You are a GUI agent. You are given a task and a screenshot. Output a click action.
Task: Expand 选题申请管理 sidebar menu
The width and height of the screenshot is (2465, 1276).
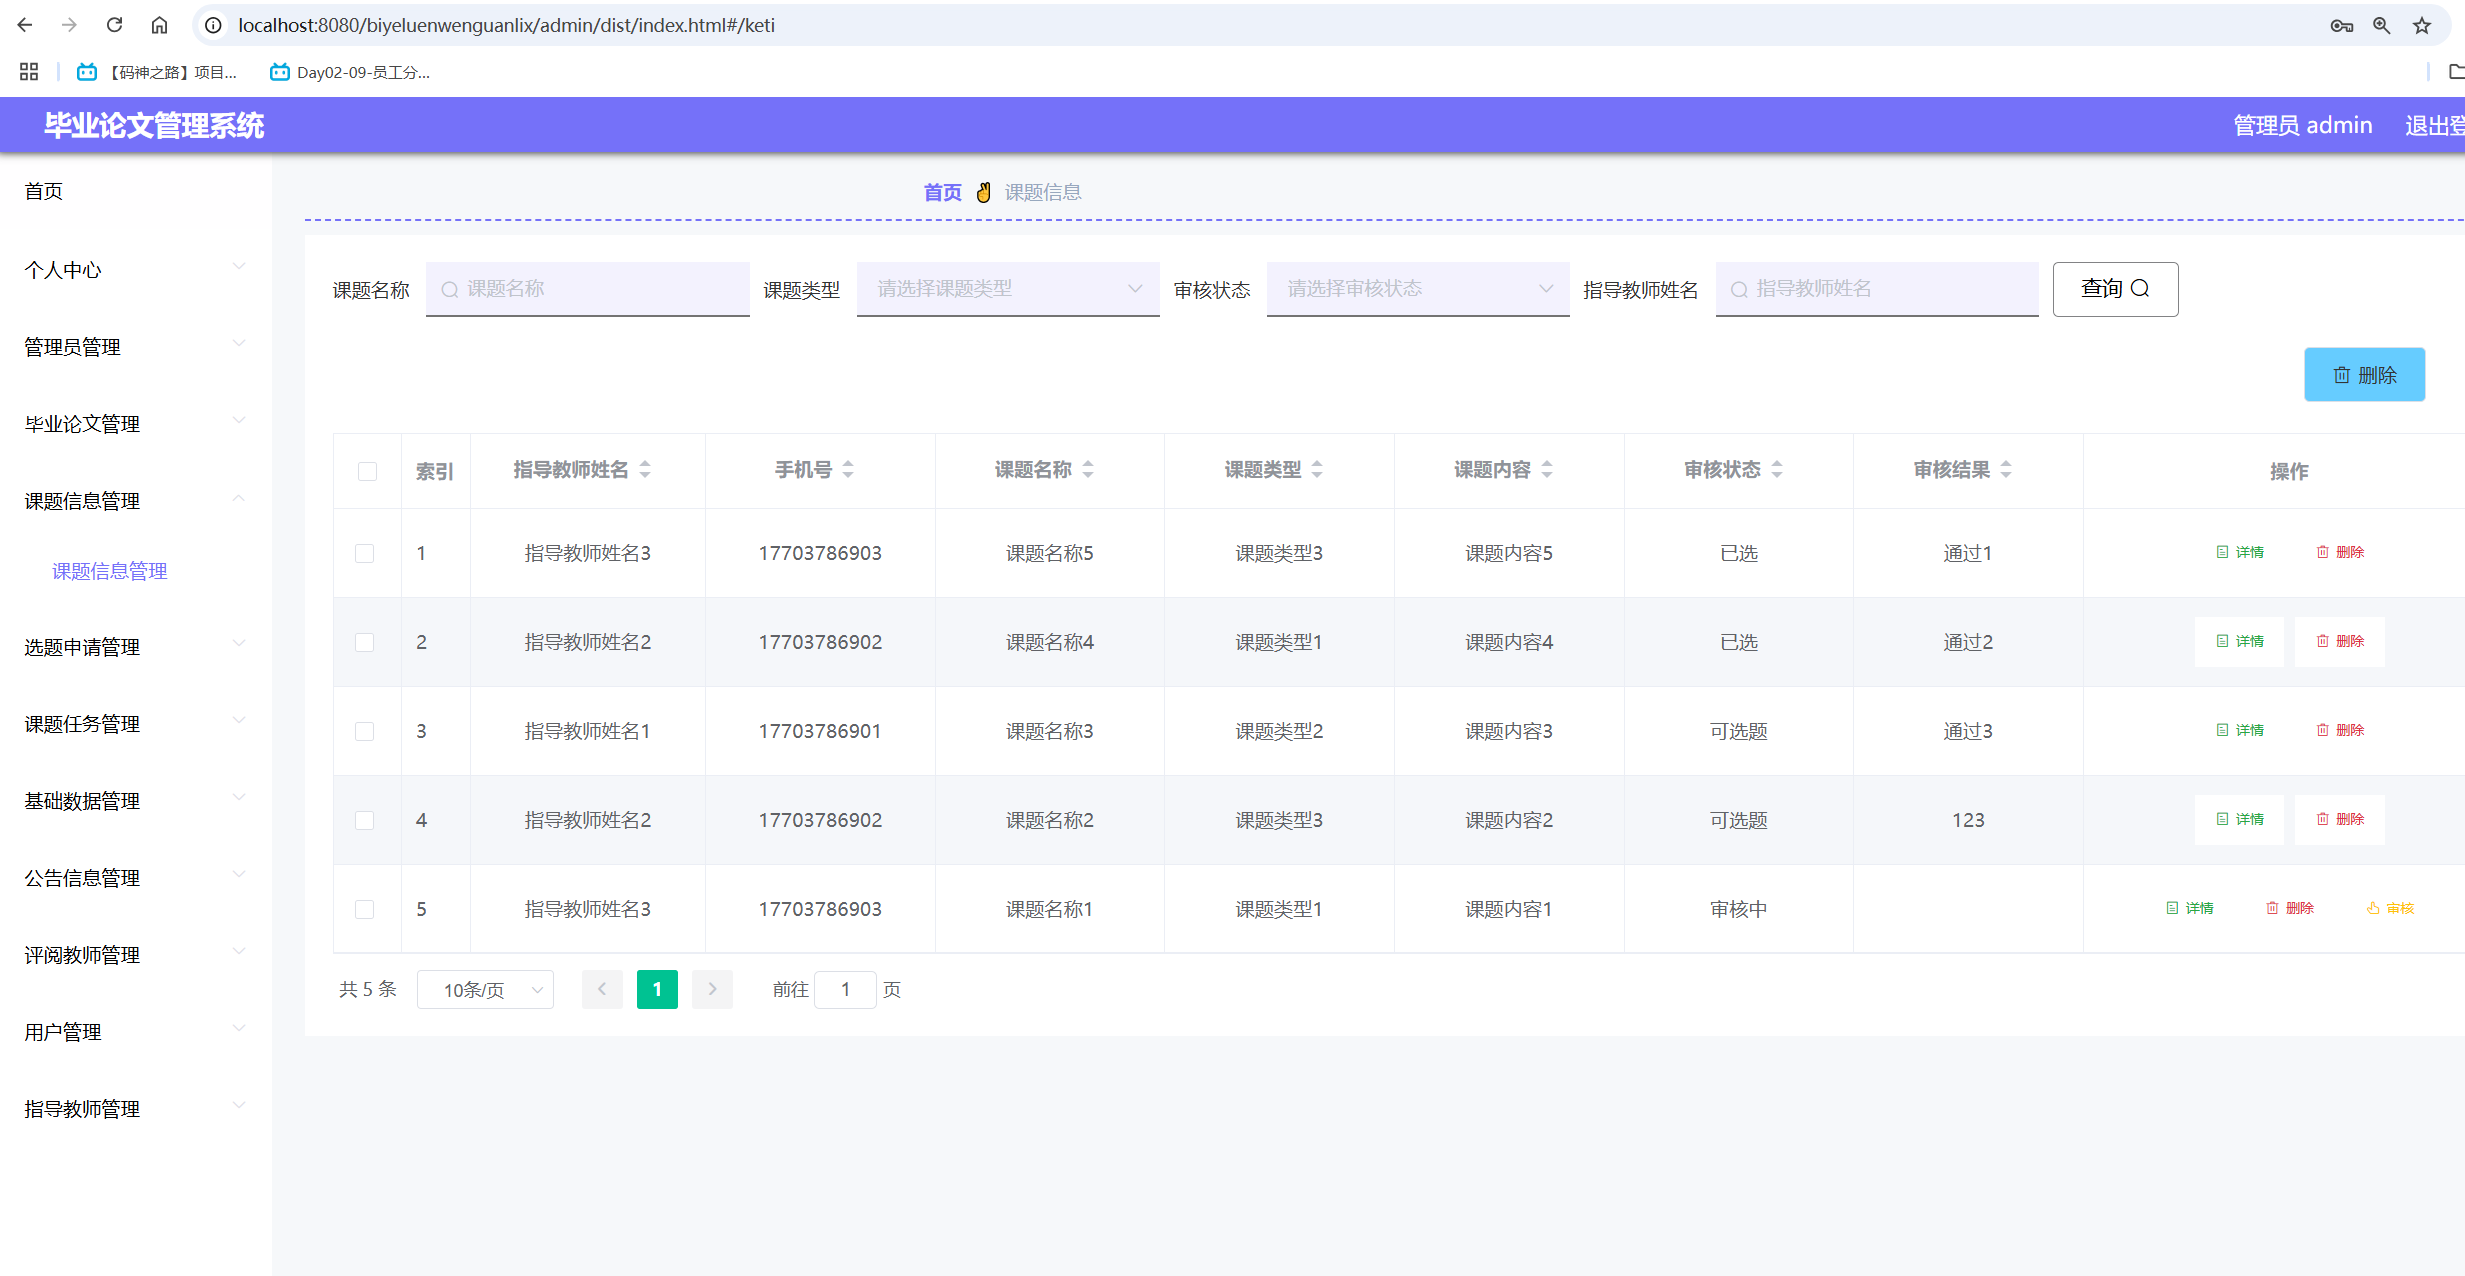[135, 647]
